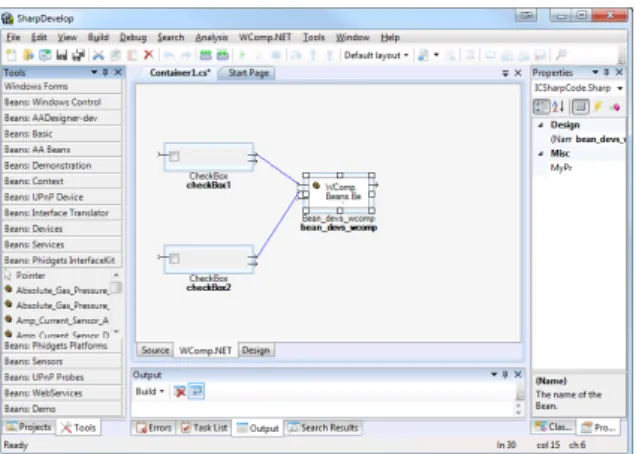The width and height of the screenshot is (636, 454).
Task: Expand Beans: WebServices toolbox category
Action: [62, 393]
